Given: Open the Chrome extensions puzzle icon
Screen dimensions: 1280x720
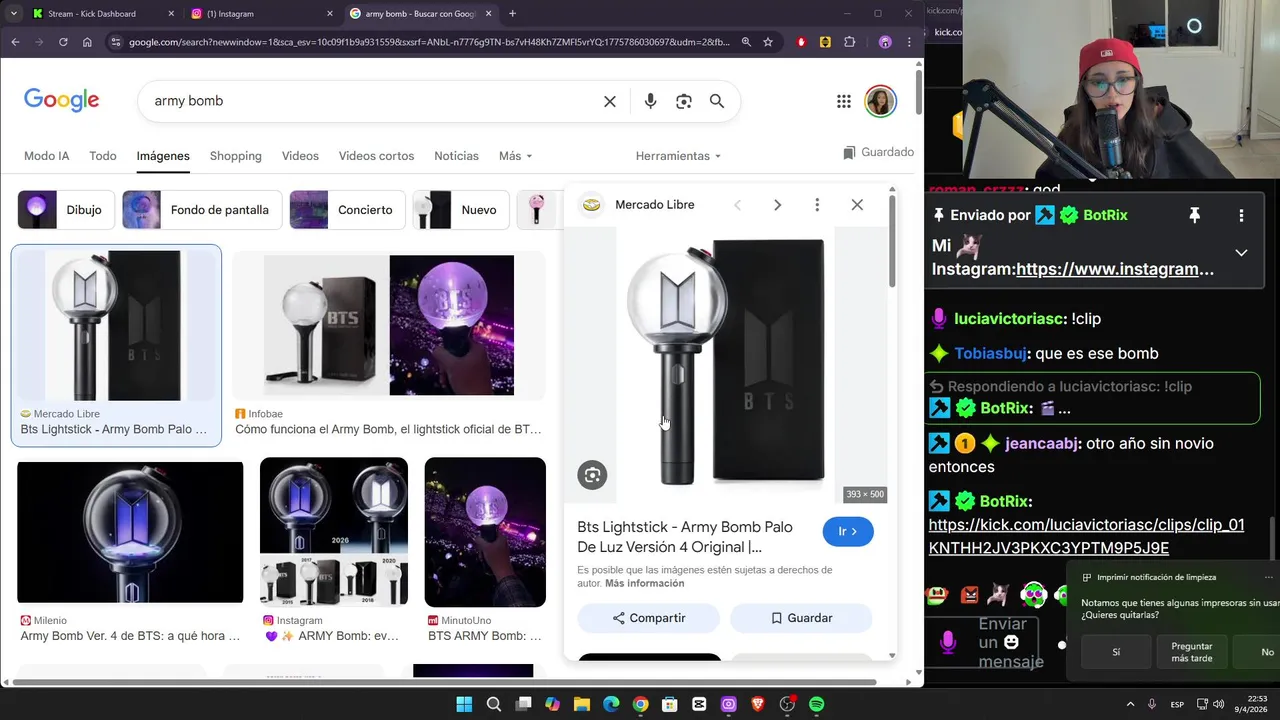Looking at the screenshot, I should pos(850,42).
